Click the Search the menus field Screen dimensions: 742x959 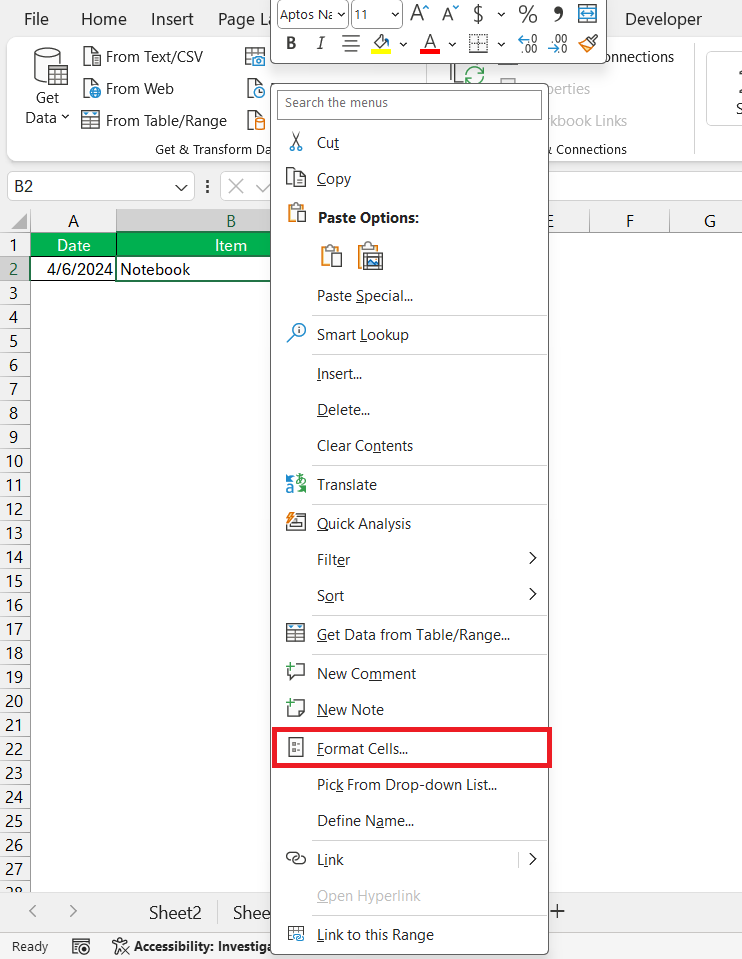coord(409,103)
